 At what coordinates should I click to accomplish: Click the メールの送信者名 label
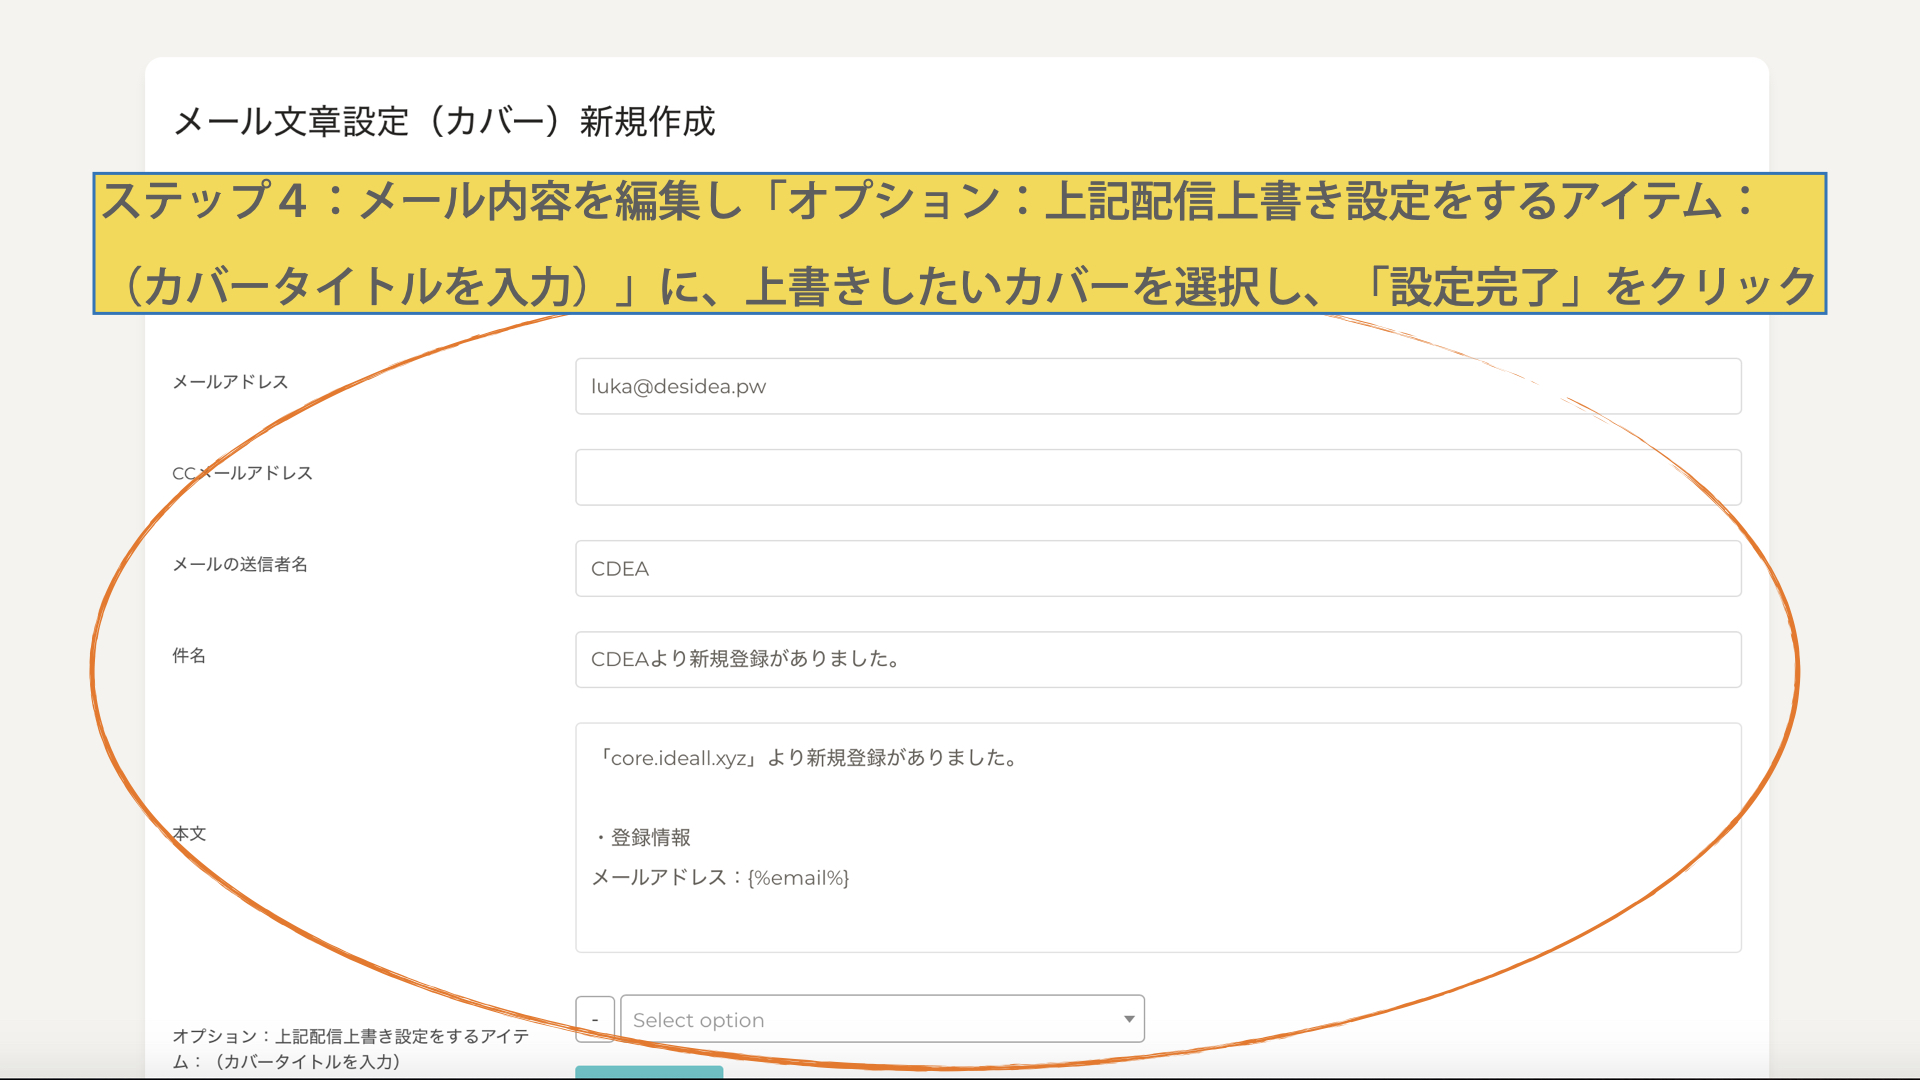(x=240, y=564)
